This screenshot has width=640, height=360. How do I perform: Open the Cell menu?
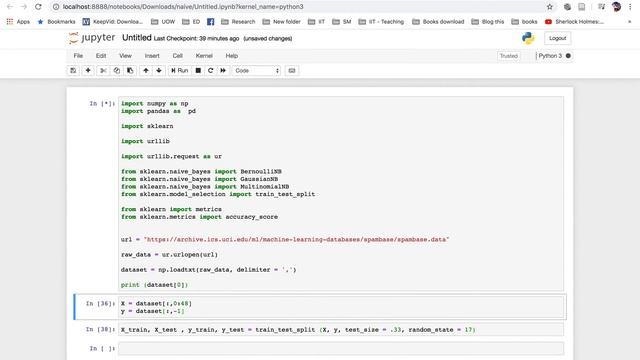[178, 56]
